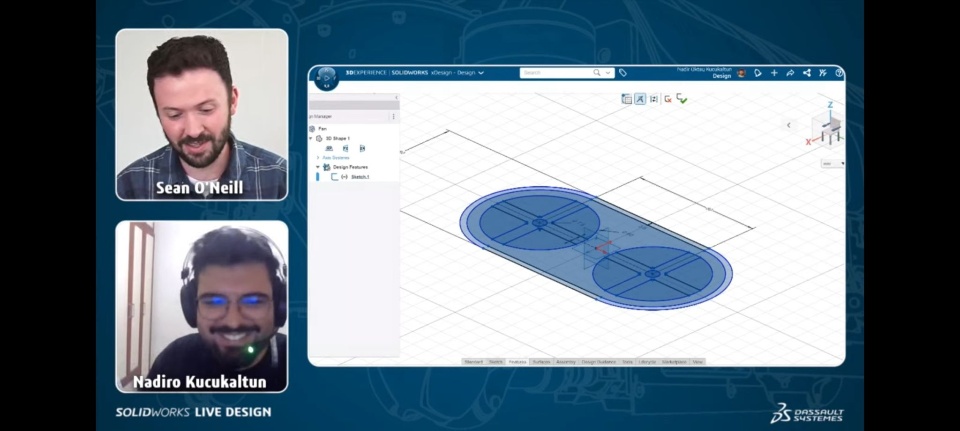The width and height of the screenshot is (960, 431).
Task: Open the 3DEXPERIENCE compass
Action: coord(327,78)
